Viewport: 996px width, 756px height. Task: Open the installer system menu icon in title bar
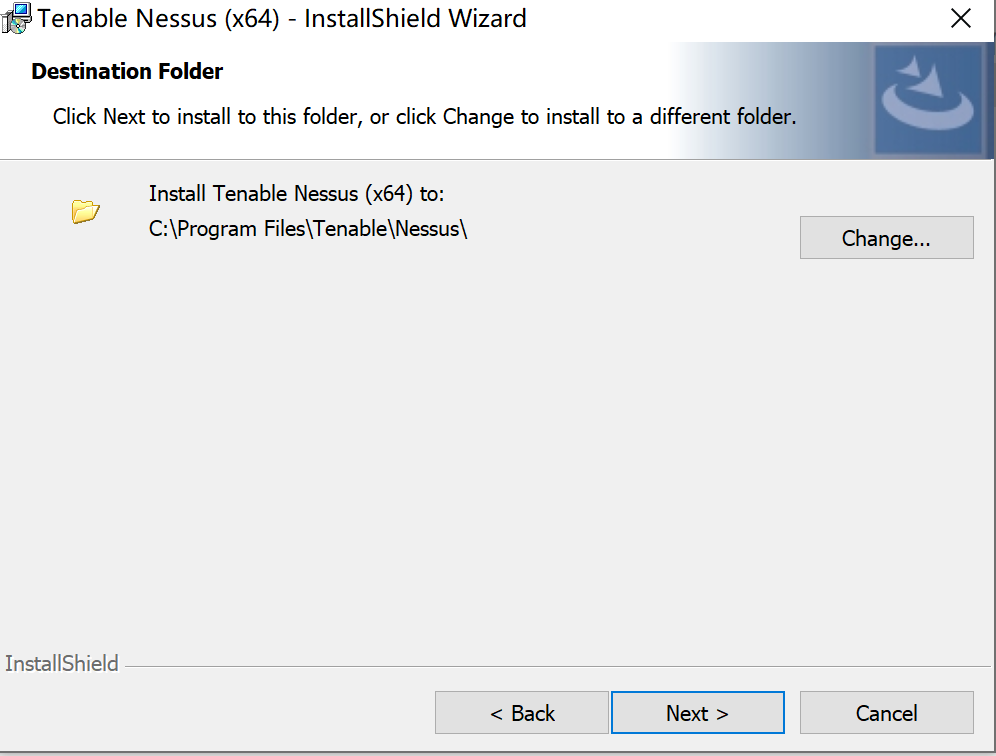tap(15, 18)
